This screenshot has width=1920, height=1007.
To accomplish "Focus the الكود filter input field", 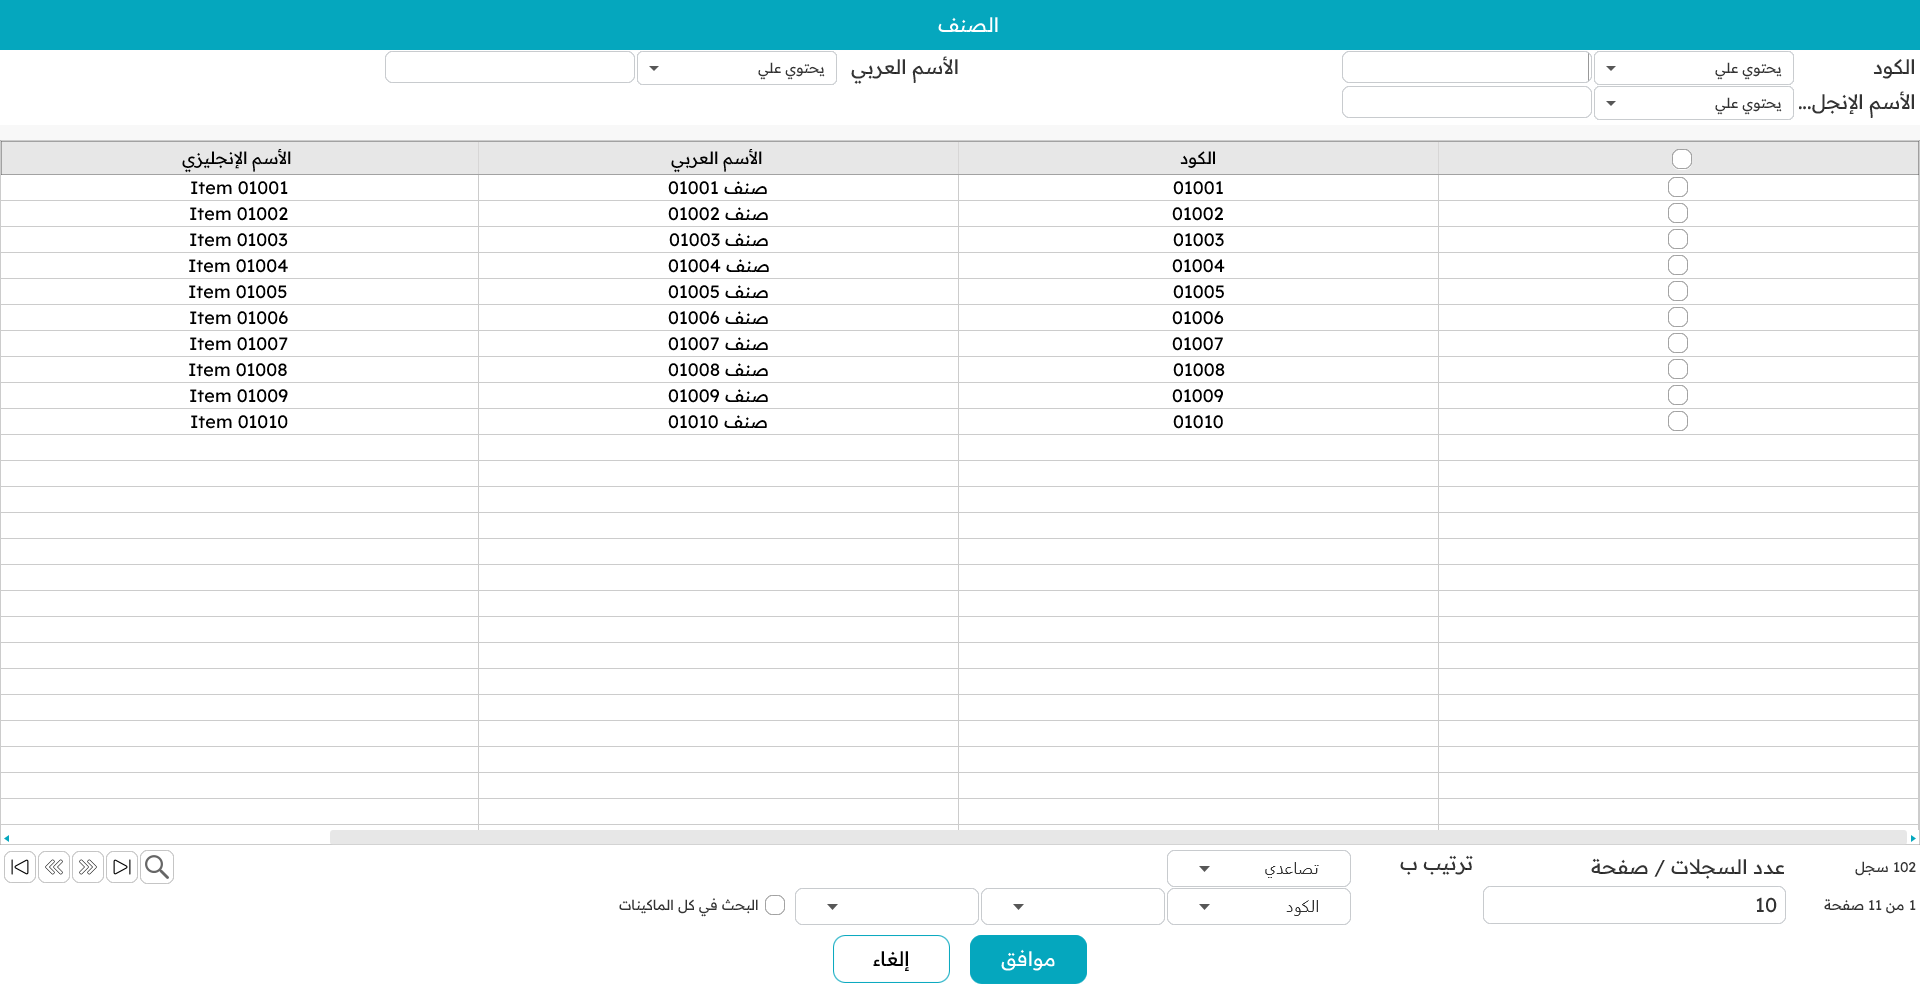I will tap(1465, 67).
